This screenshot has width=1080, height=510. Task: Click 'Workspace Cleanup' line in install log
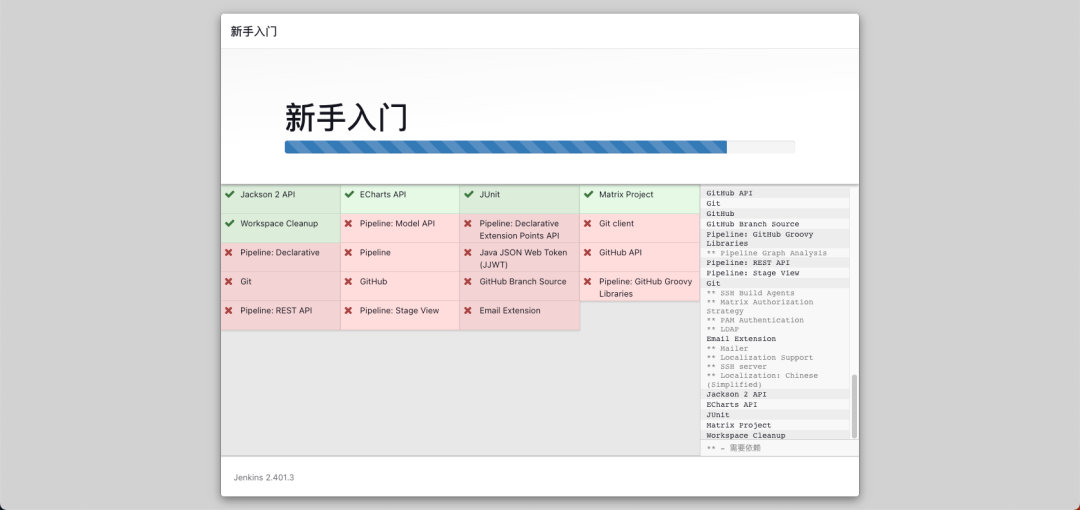click(746, 436)
